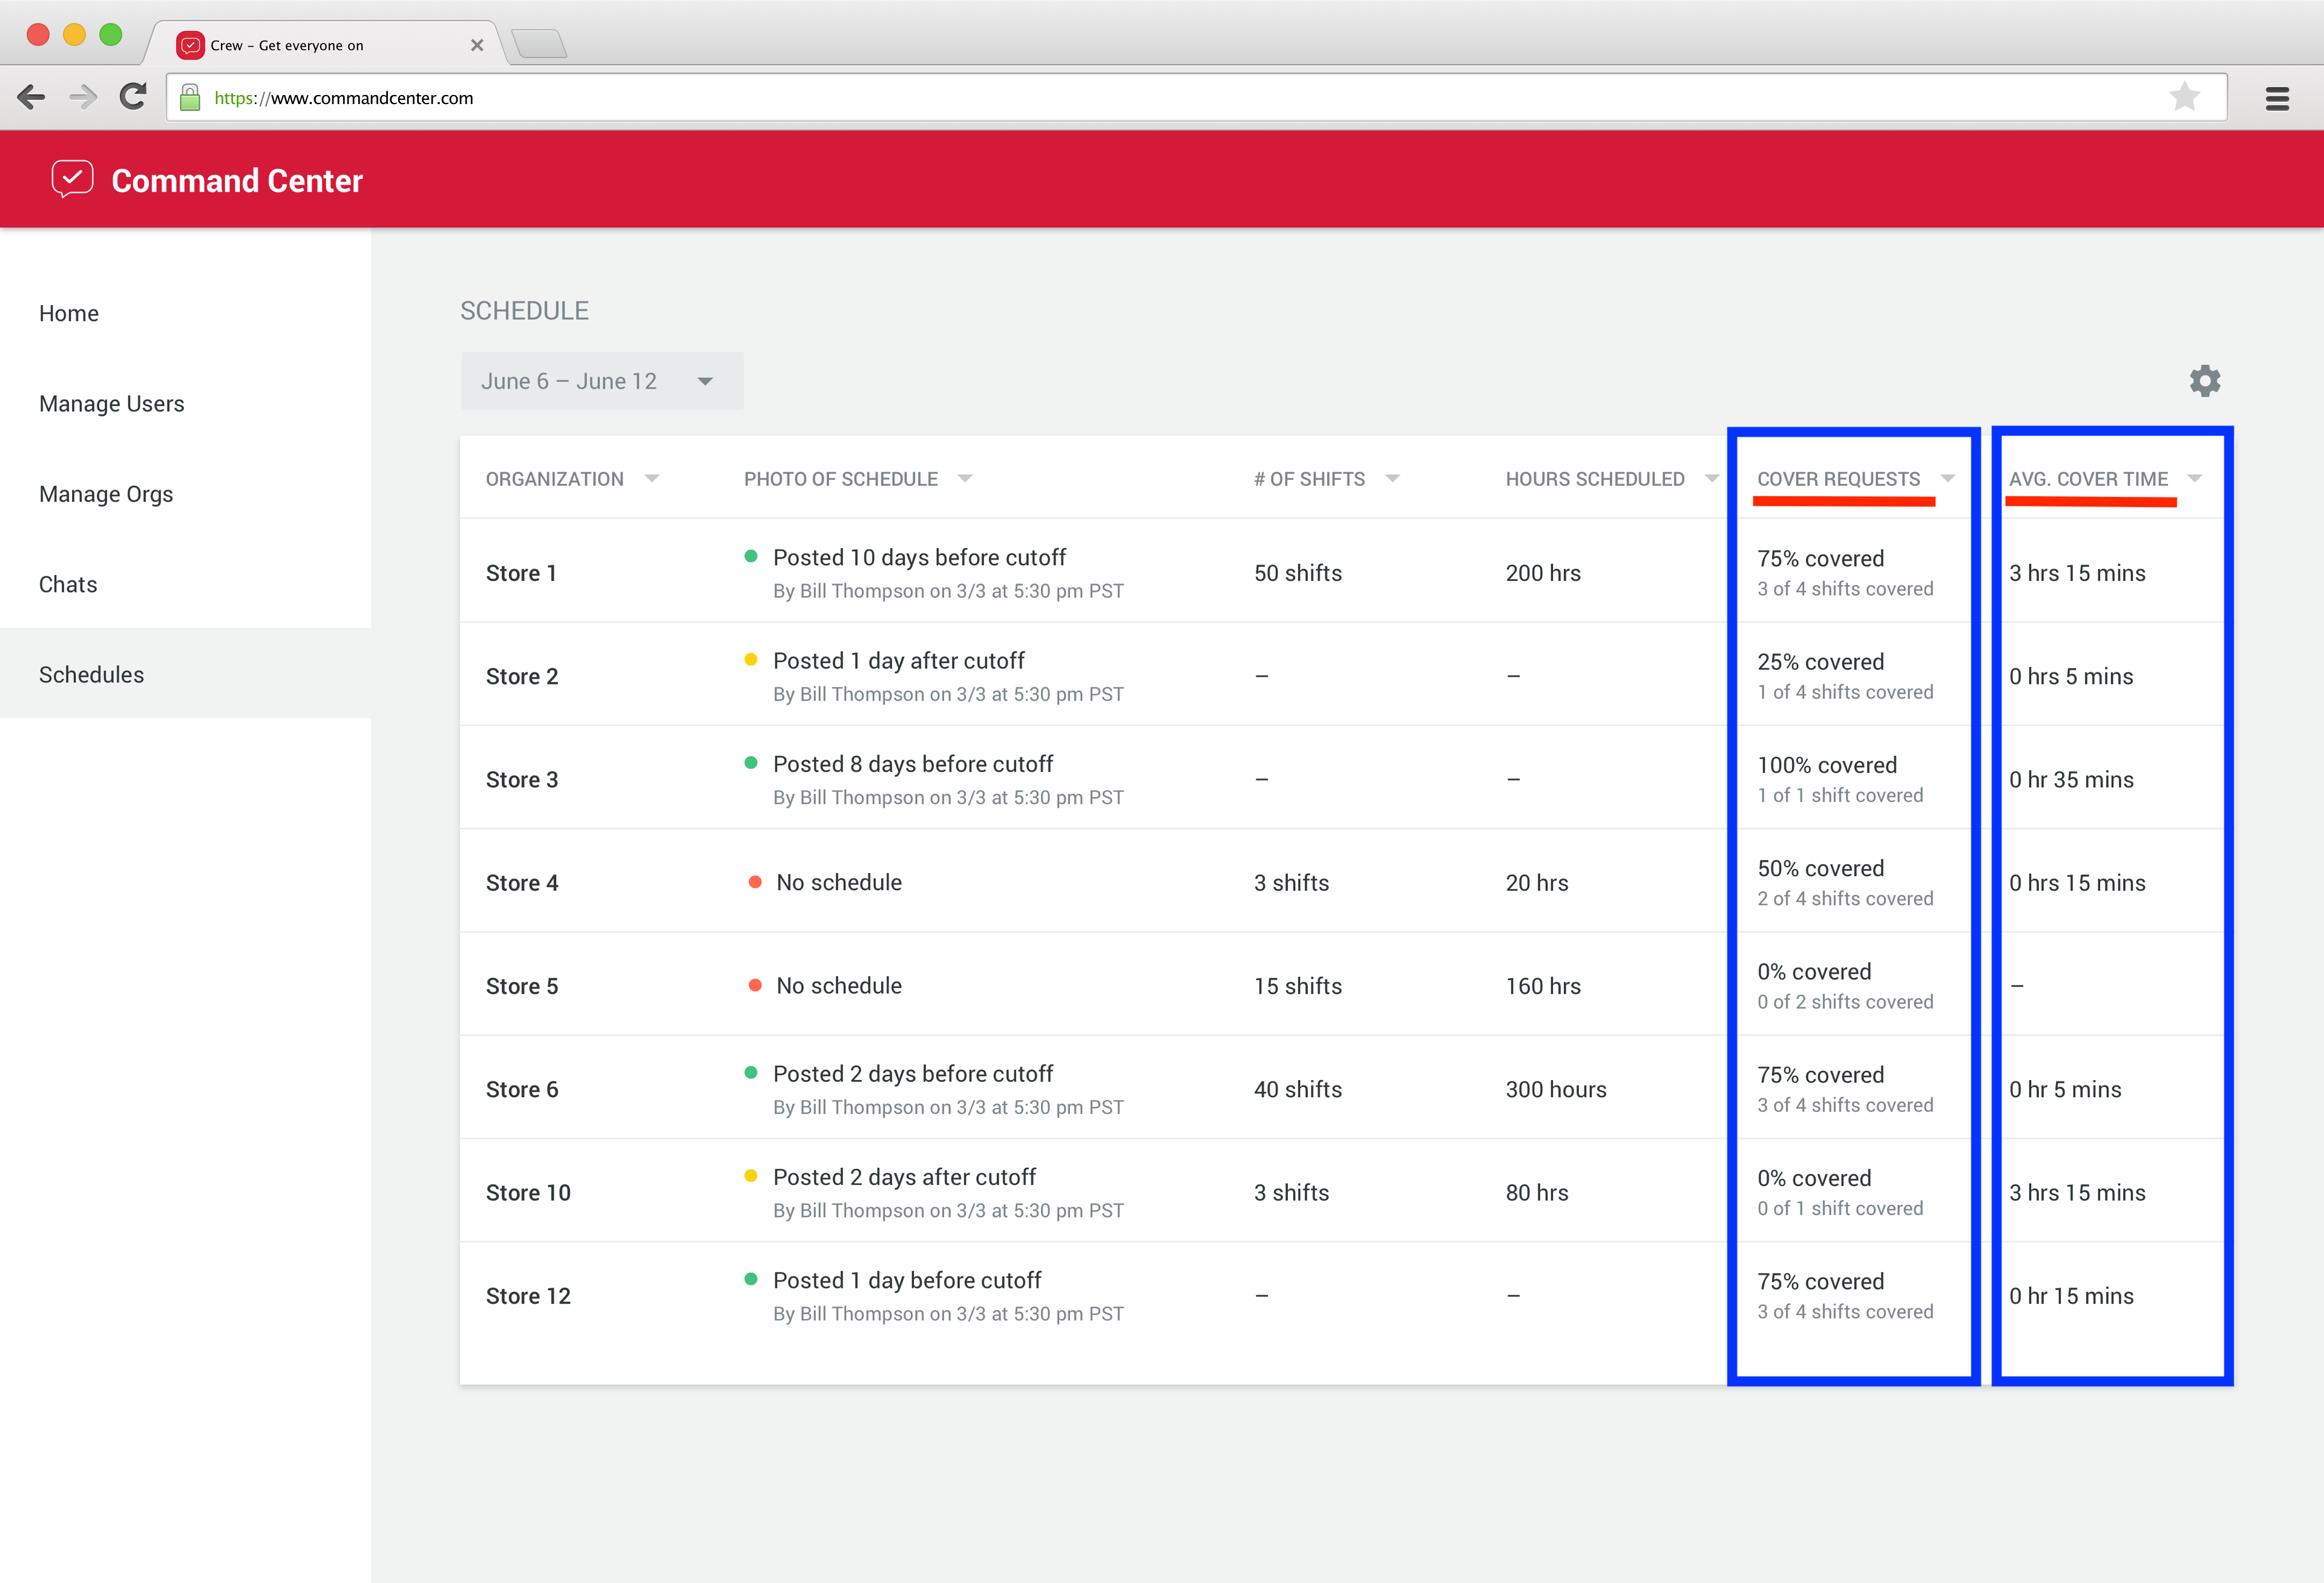Click '0 of 2 shifts covered' text

[1846, 1002]
